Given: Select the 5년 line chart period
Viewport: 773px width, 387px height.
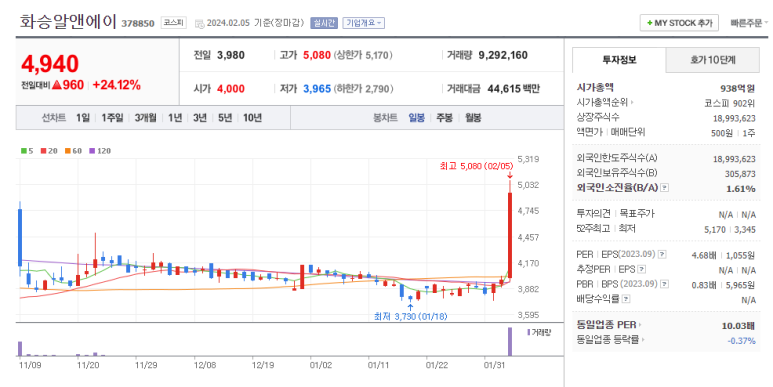Looking at the screenshot, I should 225,118.
